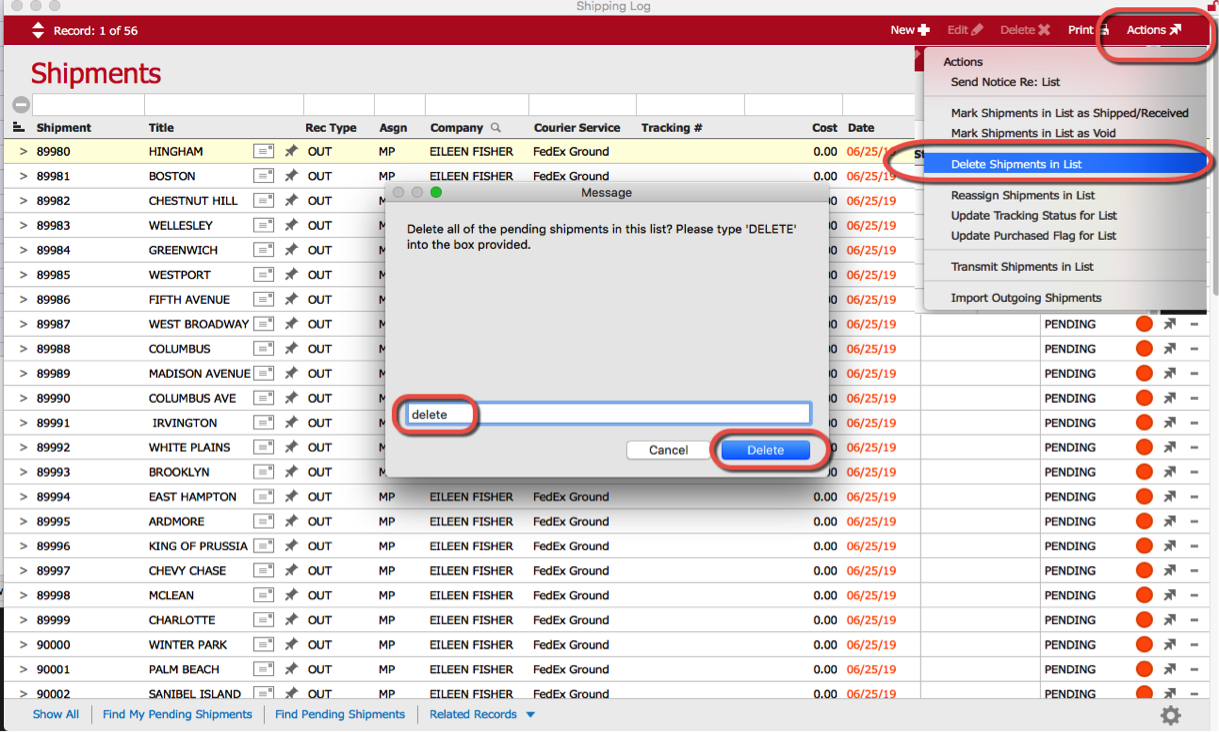Expand shipment row 89981 arrow
Image resolution: width=1219 pixels, height=732 pixels.
pyautogui.click(x=23, y=176)
